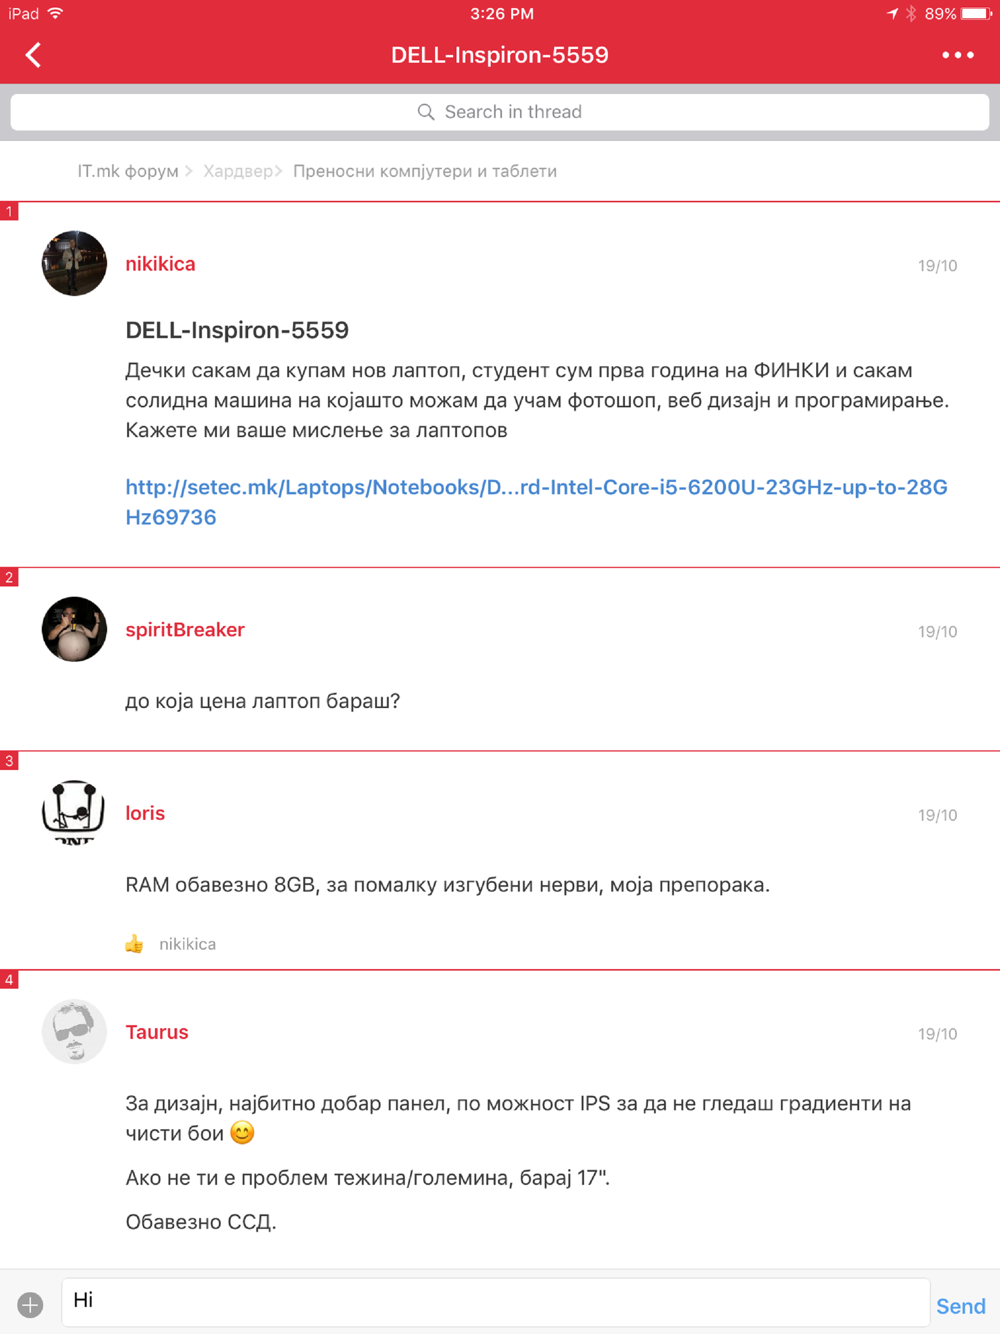Open username nikikica in first post
The width and height of the screenshot is (1000, 1334).
coord(160,264)
